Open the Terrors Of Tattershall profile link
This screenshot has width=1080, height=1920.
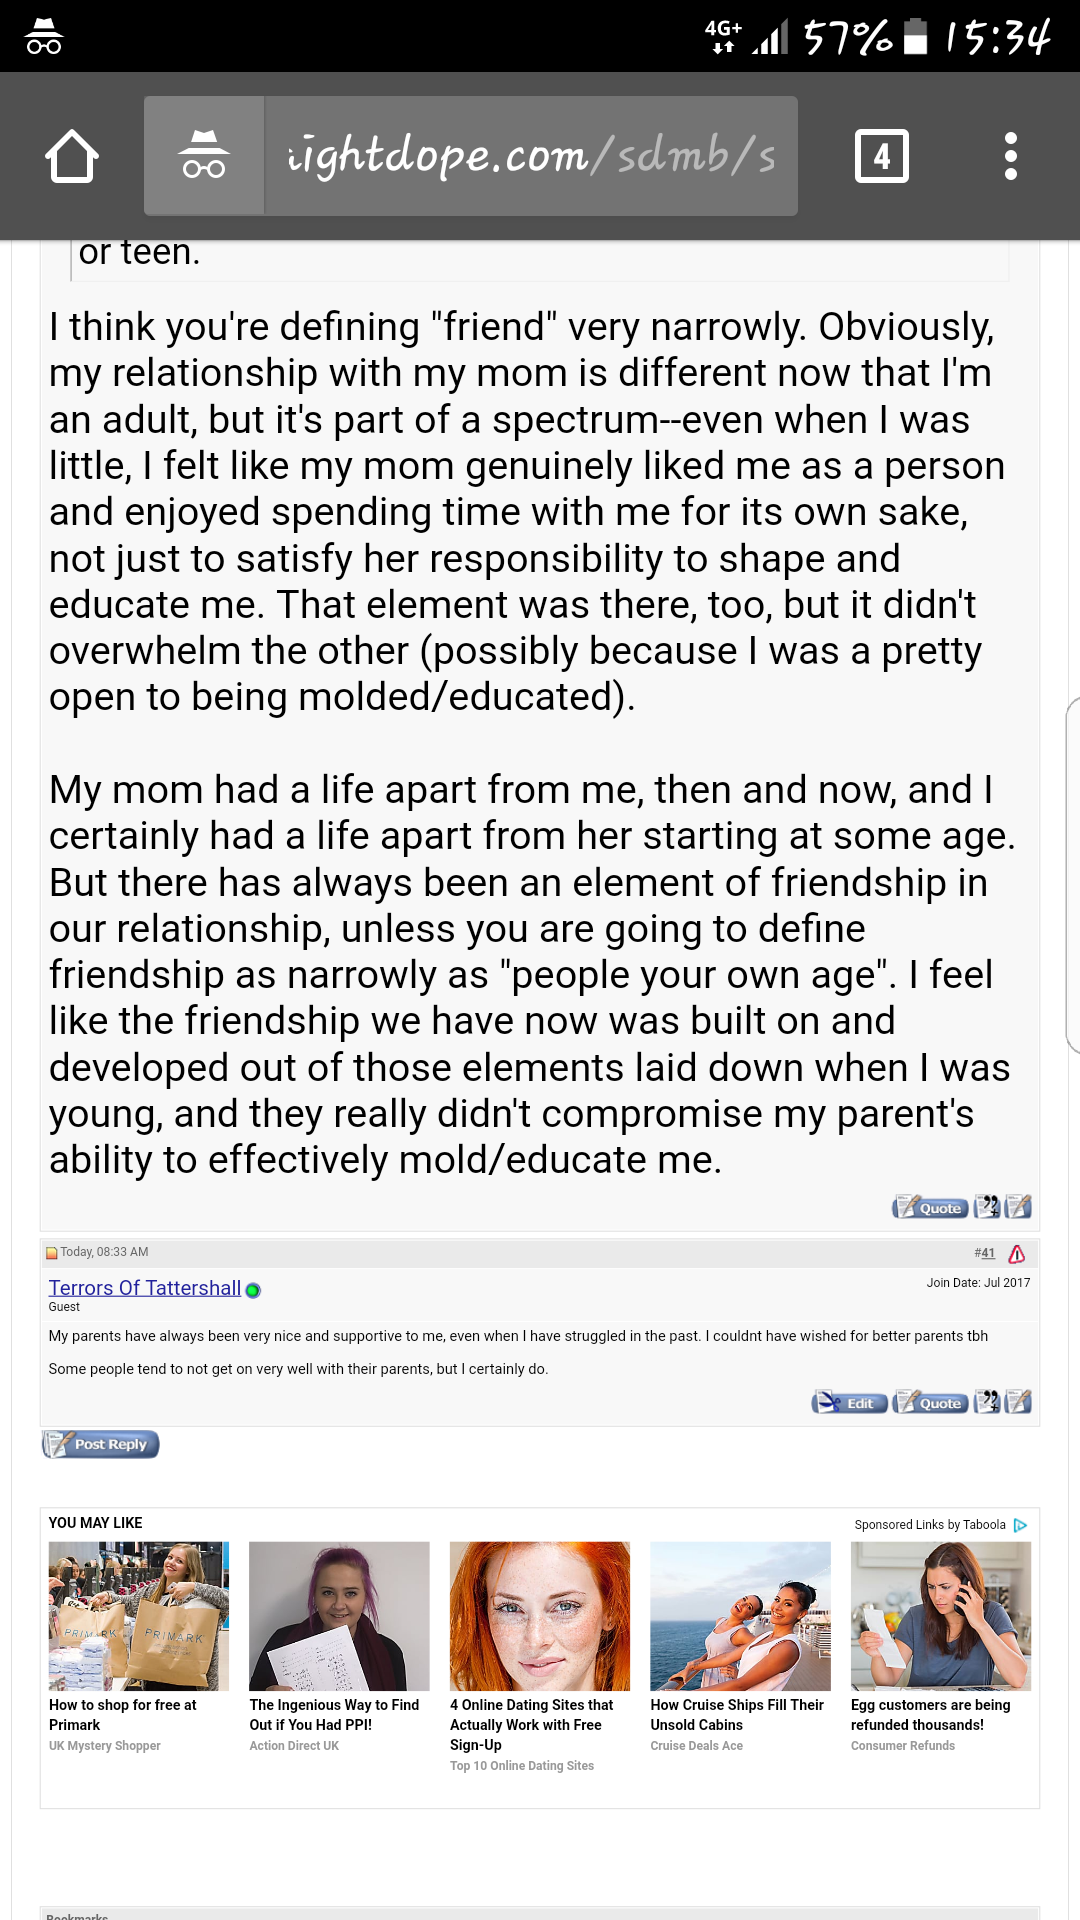pos(145,1288)
